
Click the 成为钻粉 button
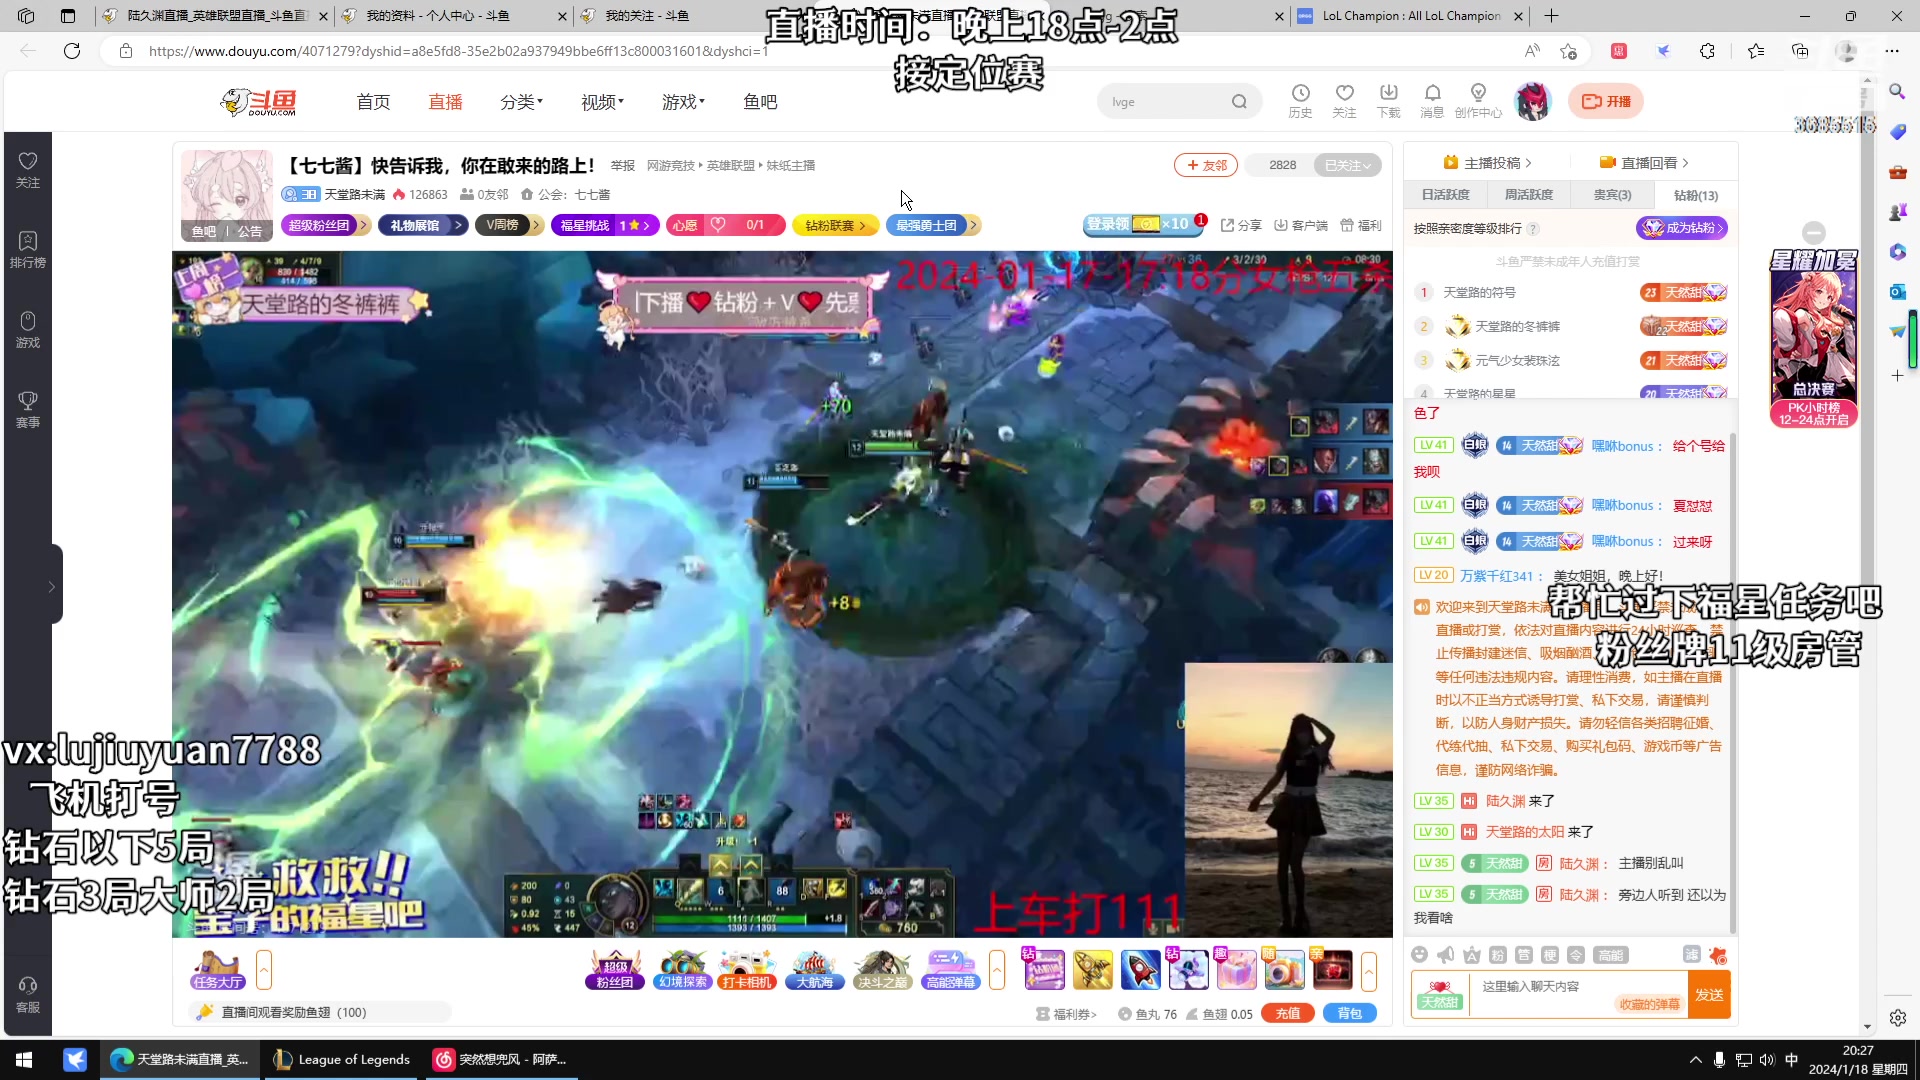tap(1682, 228)
